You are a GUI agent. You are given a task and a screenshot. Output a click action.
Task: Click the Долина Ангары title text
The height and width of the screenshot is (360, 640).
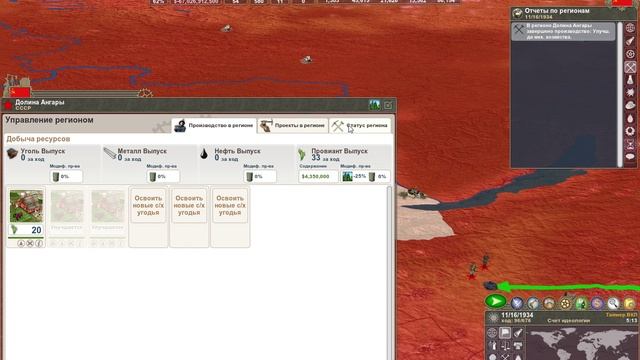[40, 102]
